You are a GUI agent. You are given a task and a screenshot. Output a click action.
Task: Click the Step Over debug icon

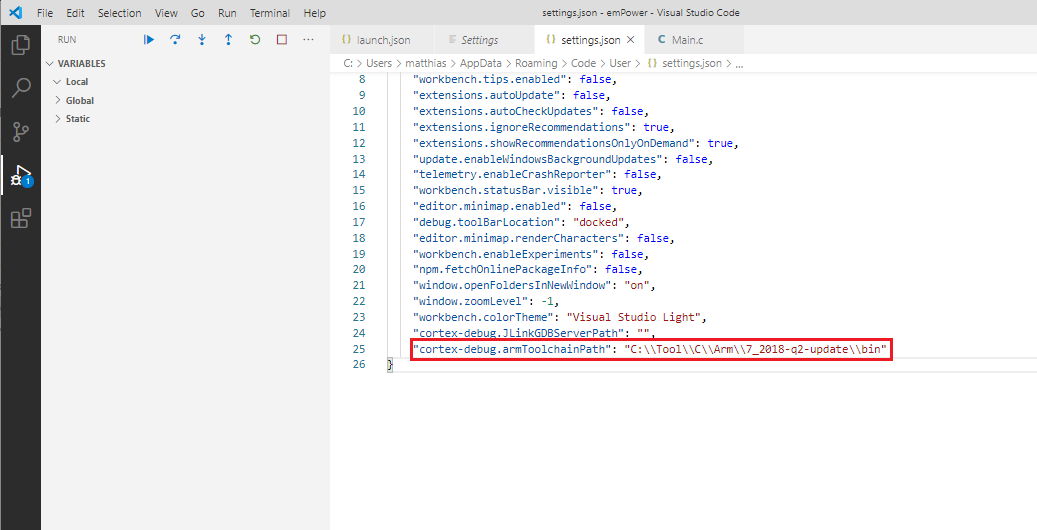[x=175, y=40]
